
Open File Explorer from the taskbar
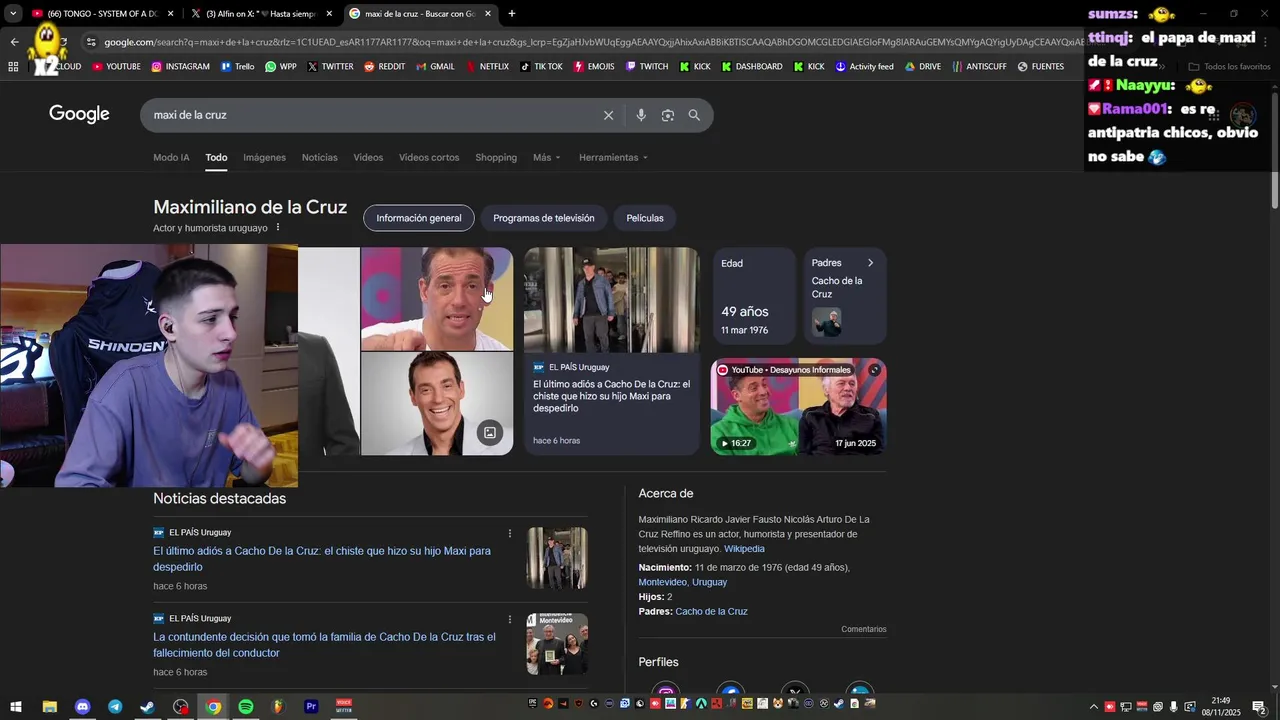coord(49,707)
